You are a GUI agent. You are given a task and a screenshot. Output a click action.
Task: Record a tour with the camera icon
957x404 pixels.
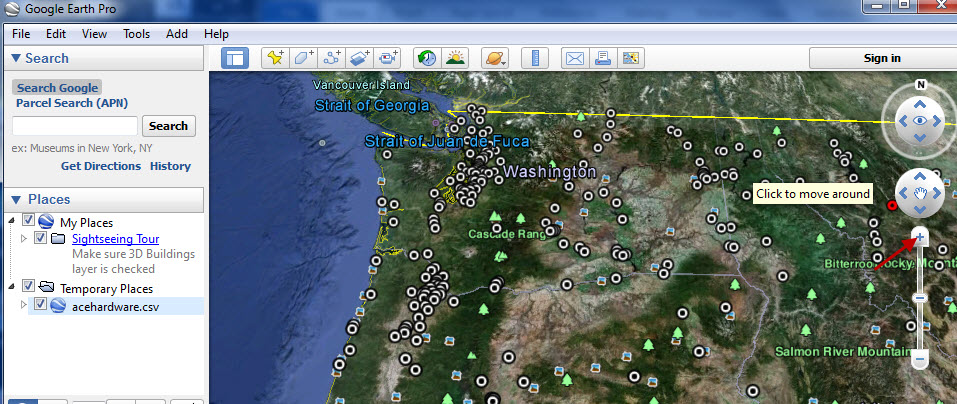click(x=388, y=59)
